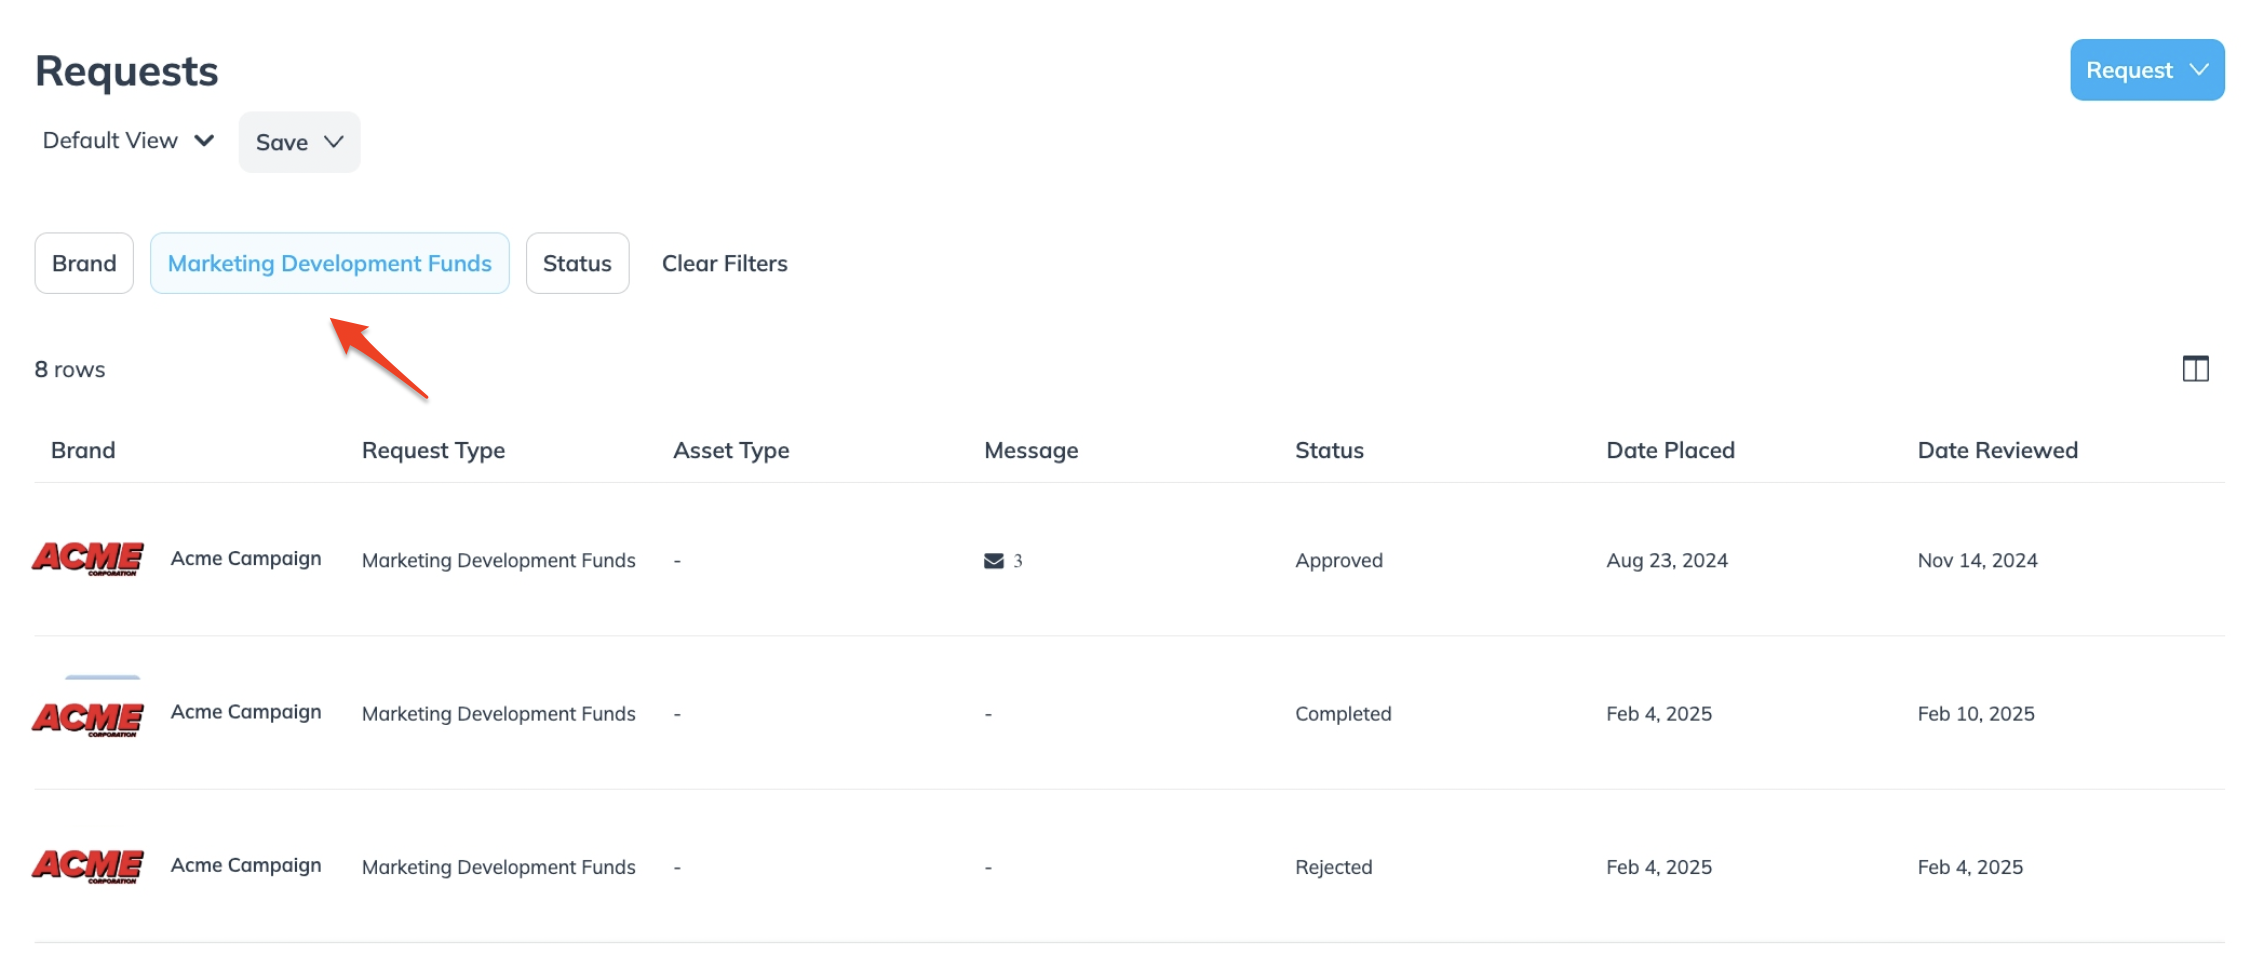Click the Acme logo in the Completed row
The image size is (2264, 968).
tap(88, 717)
